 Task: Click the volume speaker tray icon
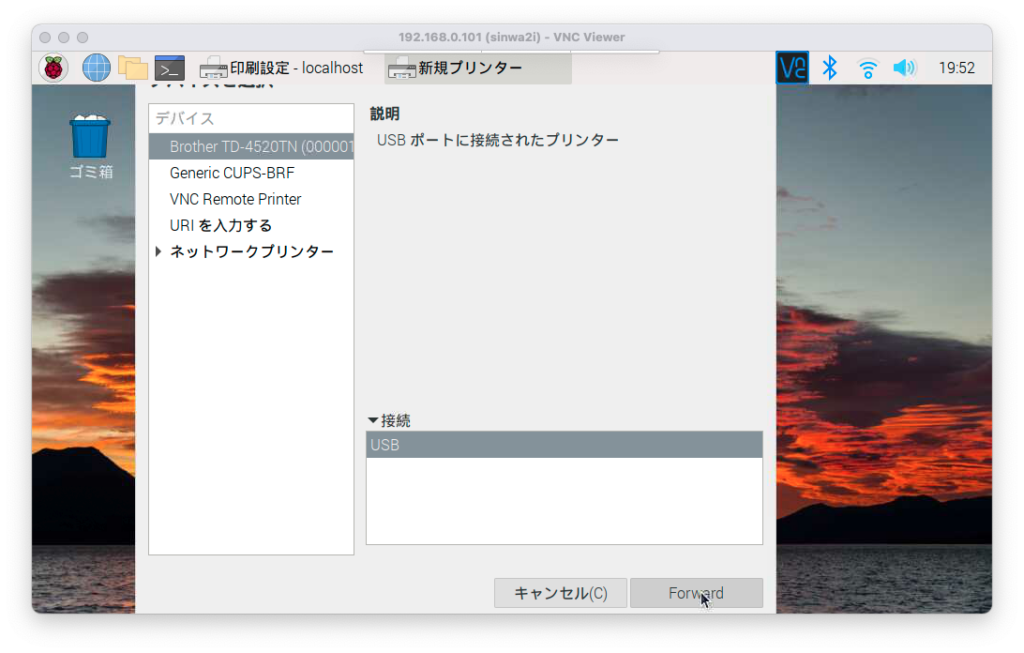point(904,68)
